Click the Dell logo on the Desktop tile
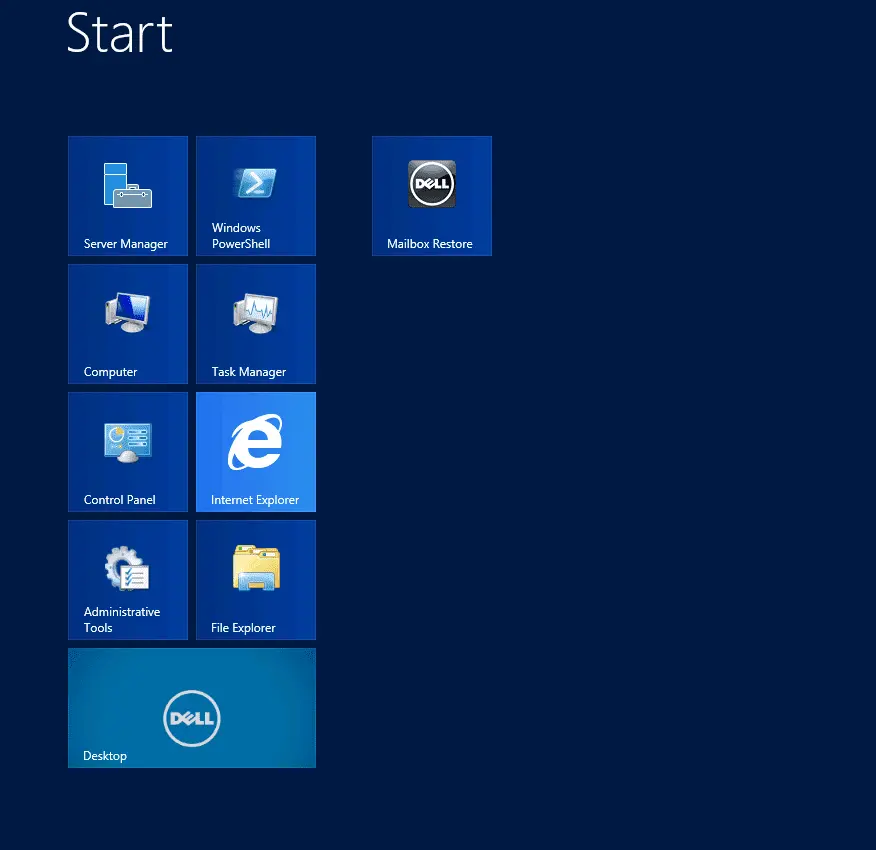The width and height of the screenshot is (876, 850). (191, 718)
